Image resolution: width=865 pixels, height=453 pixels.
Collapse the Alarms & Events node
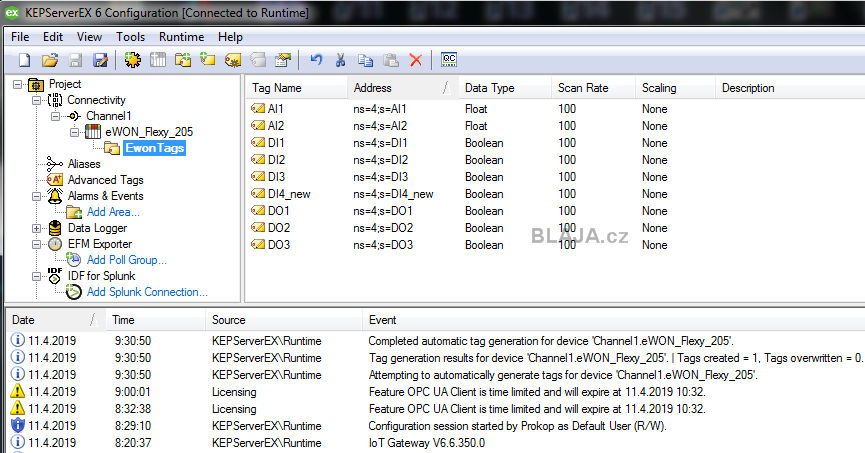[x=36, y=196]
